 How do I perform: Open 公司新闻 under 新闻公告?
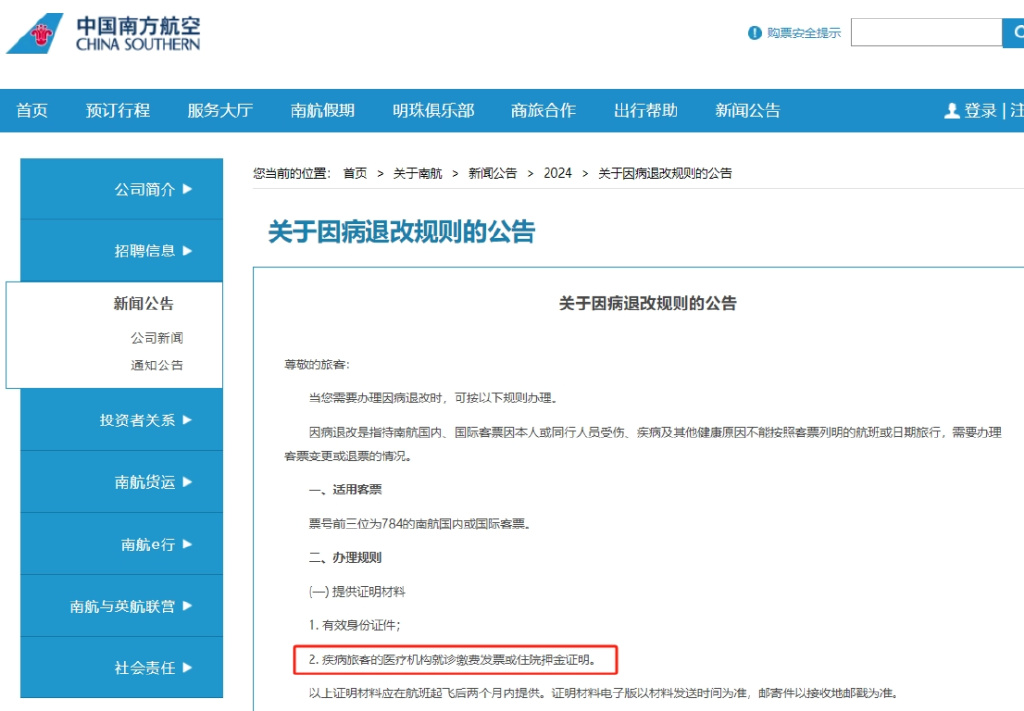[x=157, y=338]
